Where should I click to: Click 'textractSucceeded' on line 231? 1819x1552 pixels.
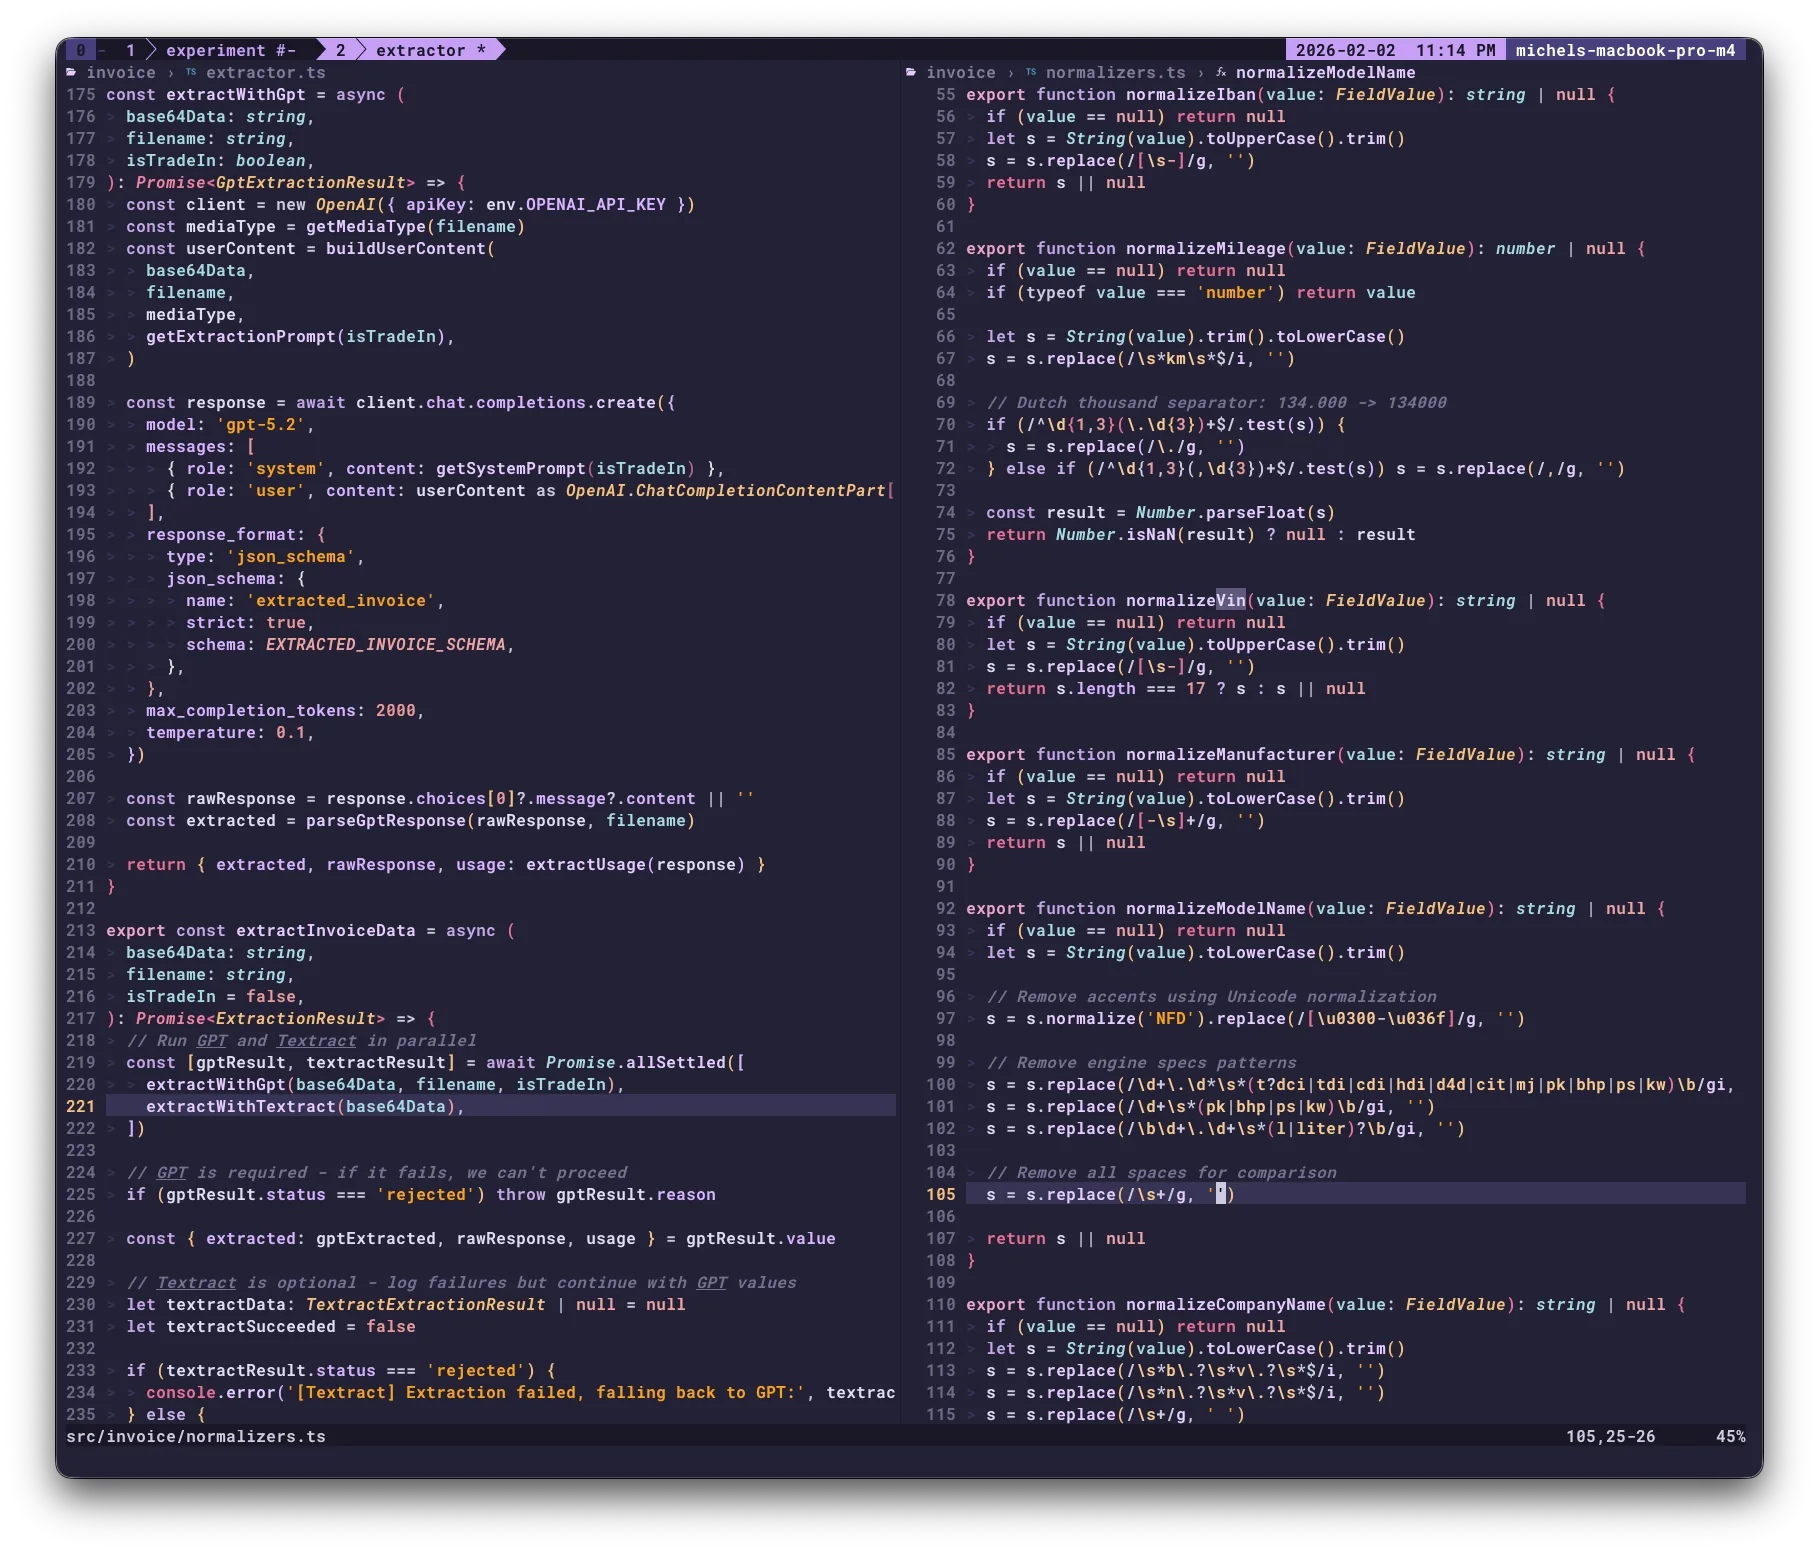251,1326
